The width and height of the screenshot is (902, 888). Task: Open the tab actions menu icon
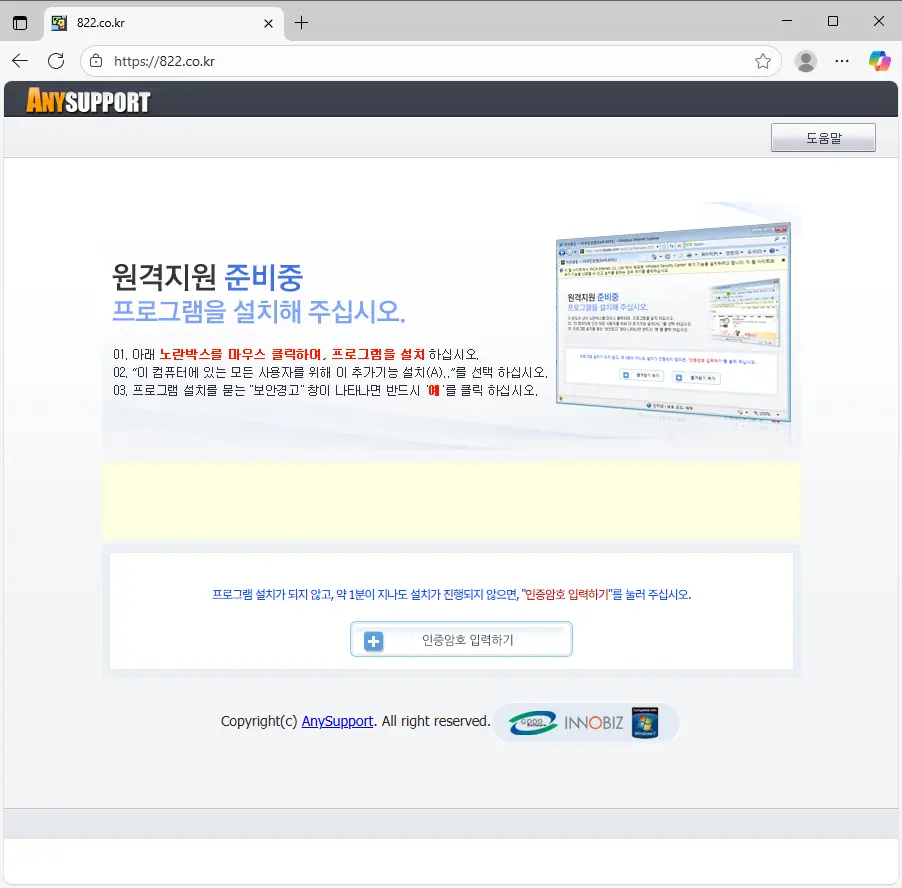point(20,22)
